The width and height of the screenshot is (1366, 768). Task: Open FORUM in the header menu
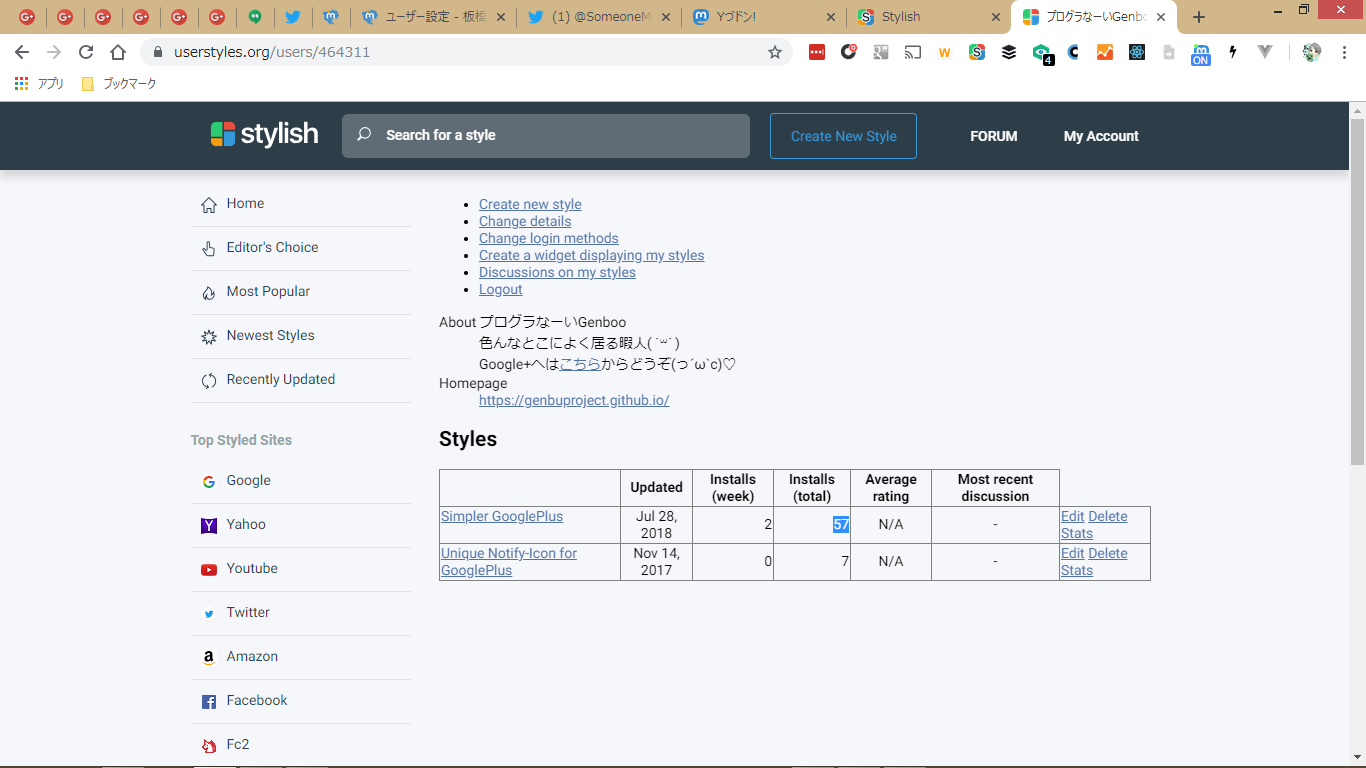click(993, 136)
